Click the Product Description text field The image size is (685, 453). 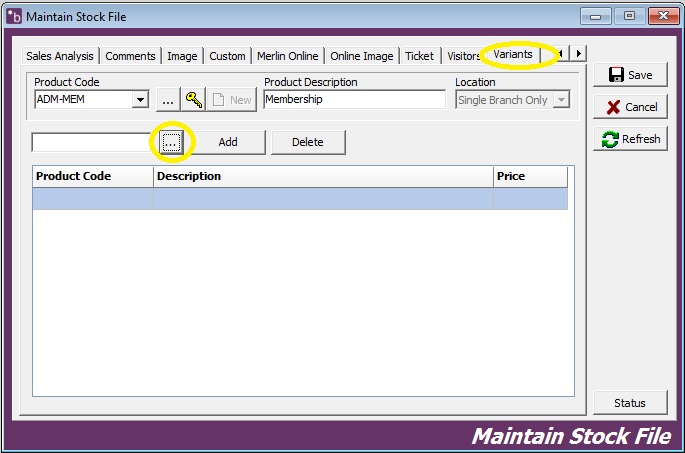[x=354, y=100]
